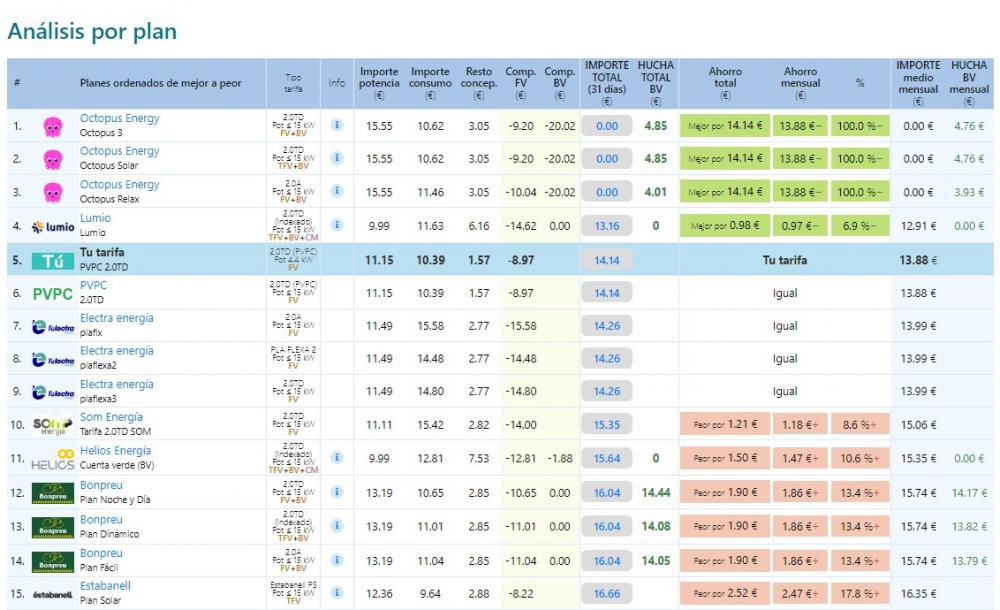Click Bonpreu logo beside Plan Dinámico
Viewport: 1000px width, 610px height.
(x=53, y=528)
